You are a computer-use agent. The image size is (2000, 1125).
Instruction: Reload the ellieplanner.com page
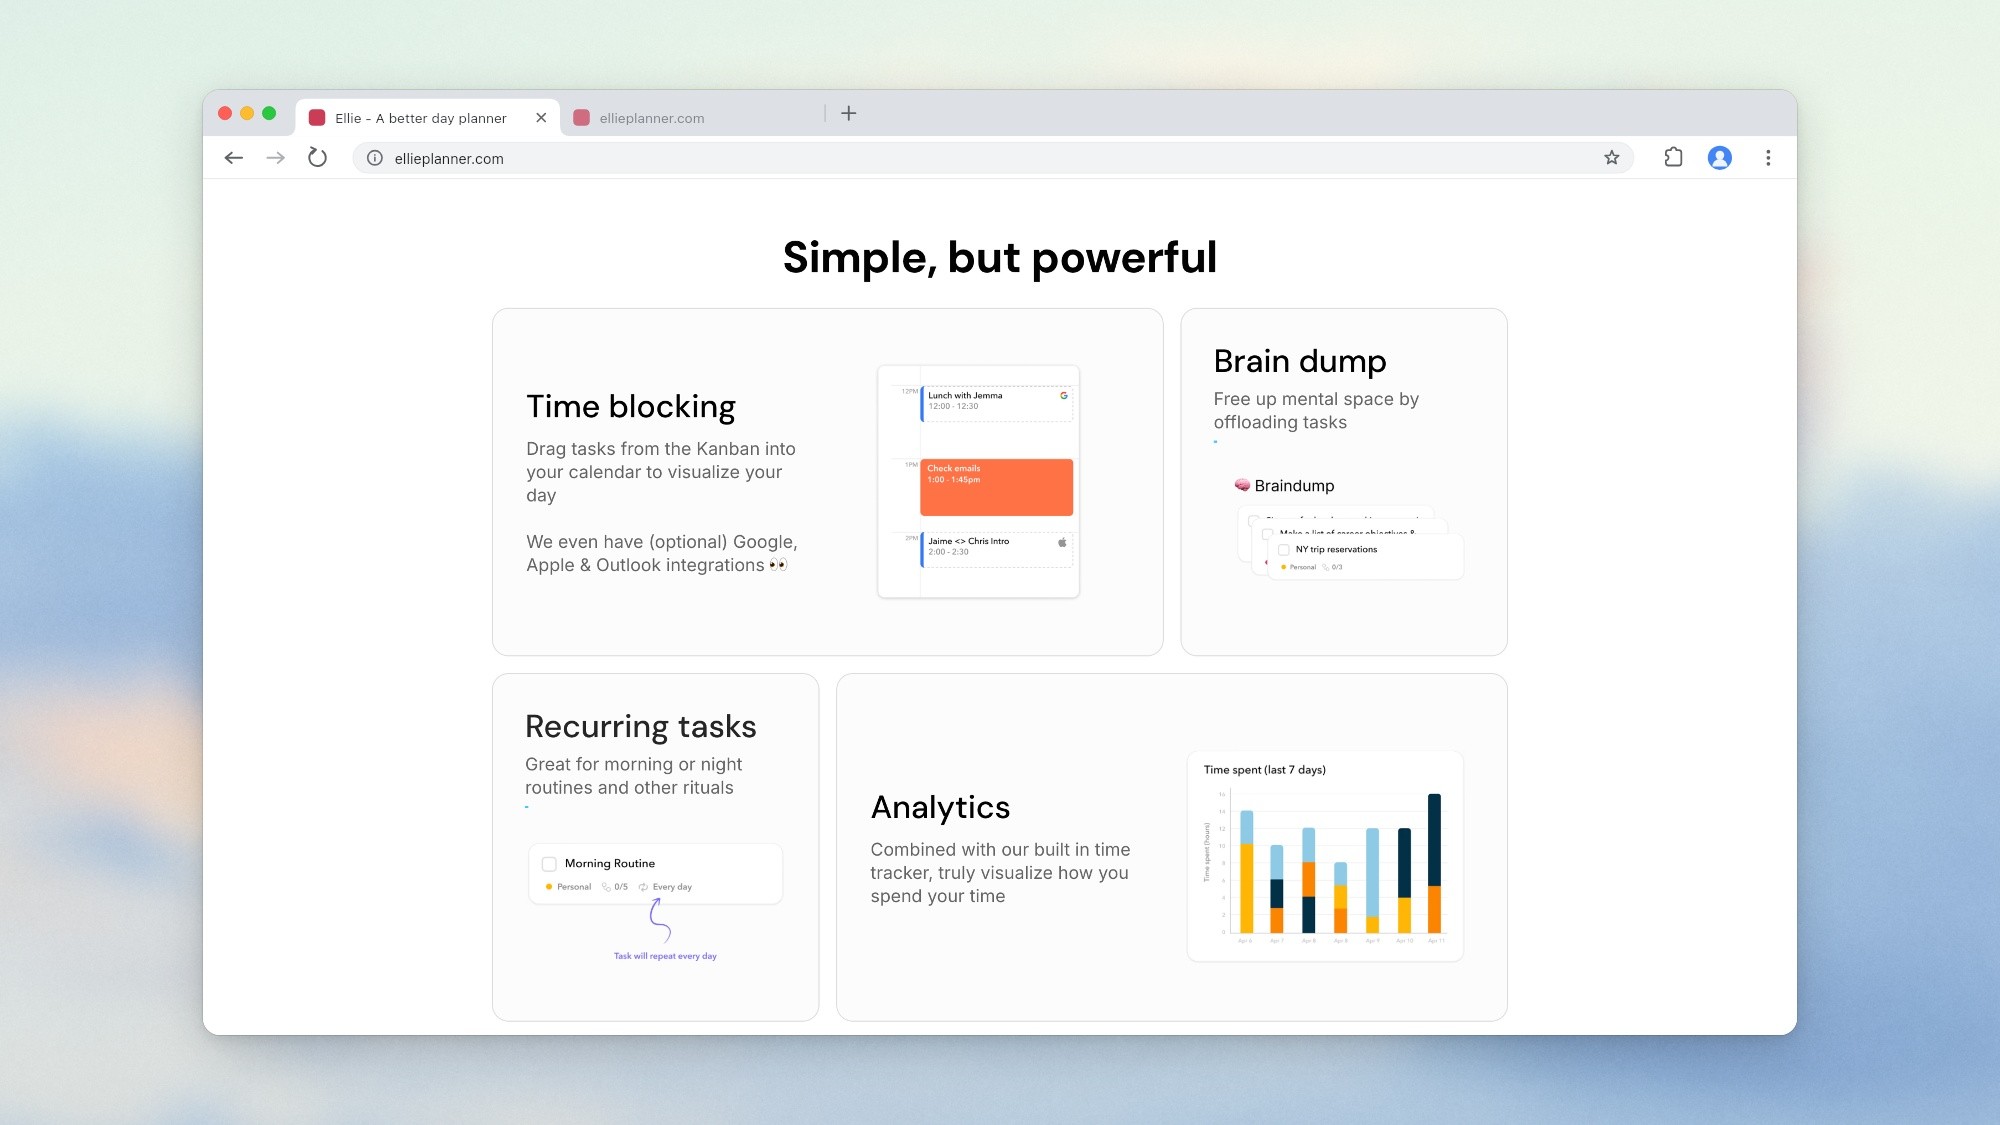317,158
